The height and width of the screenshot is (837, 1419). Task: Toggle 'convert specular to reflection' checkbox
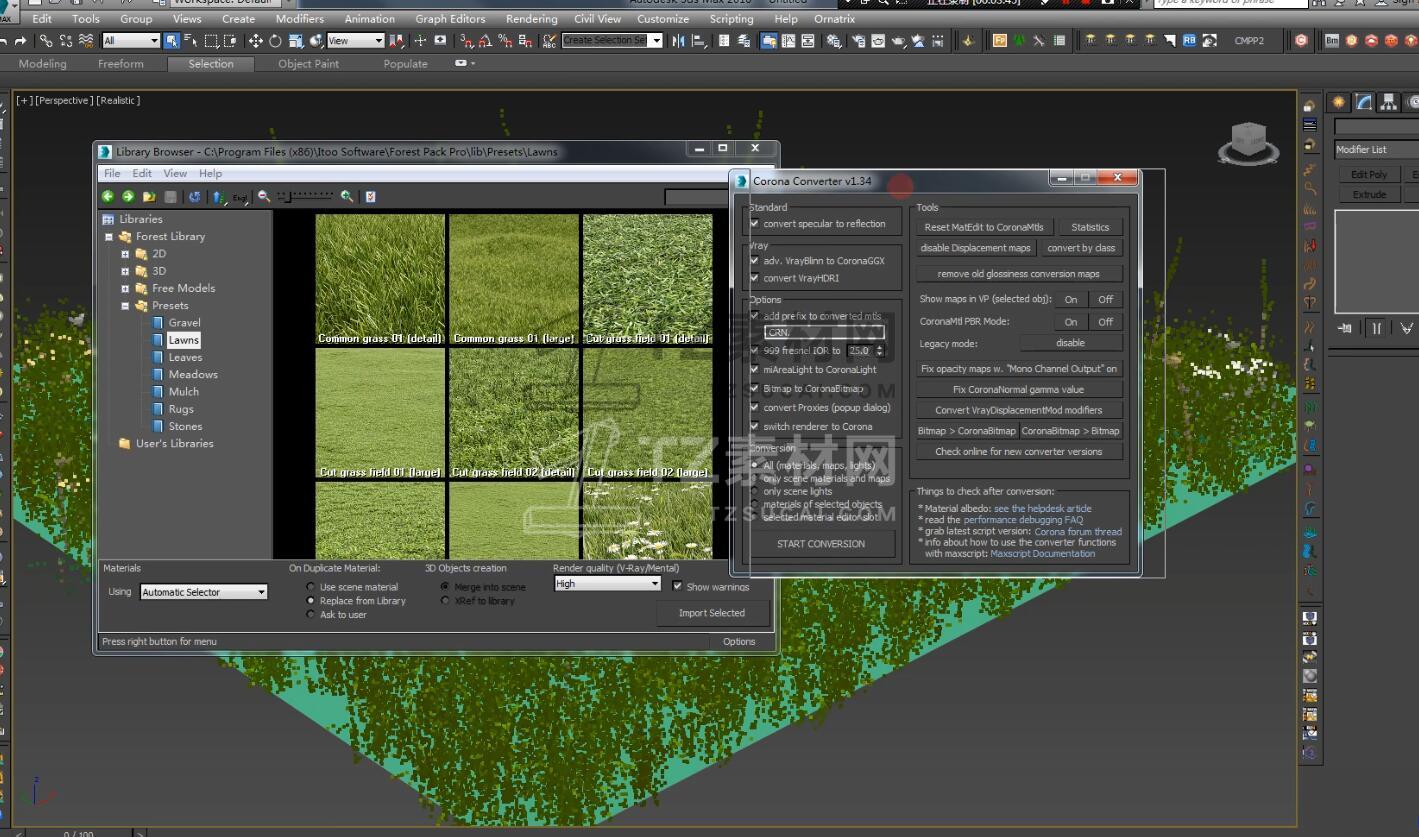(x=755, y=224)
